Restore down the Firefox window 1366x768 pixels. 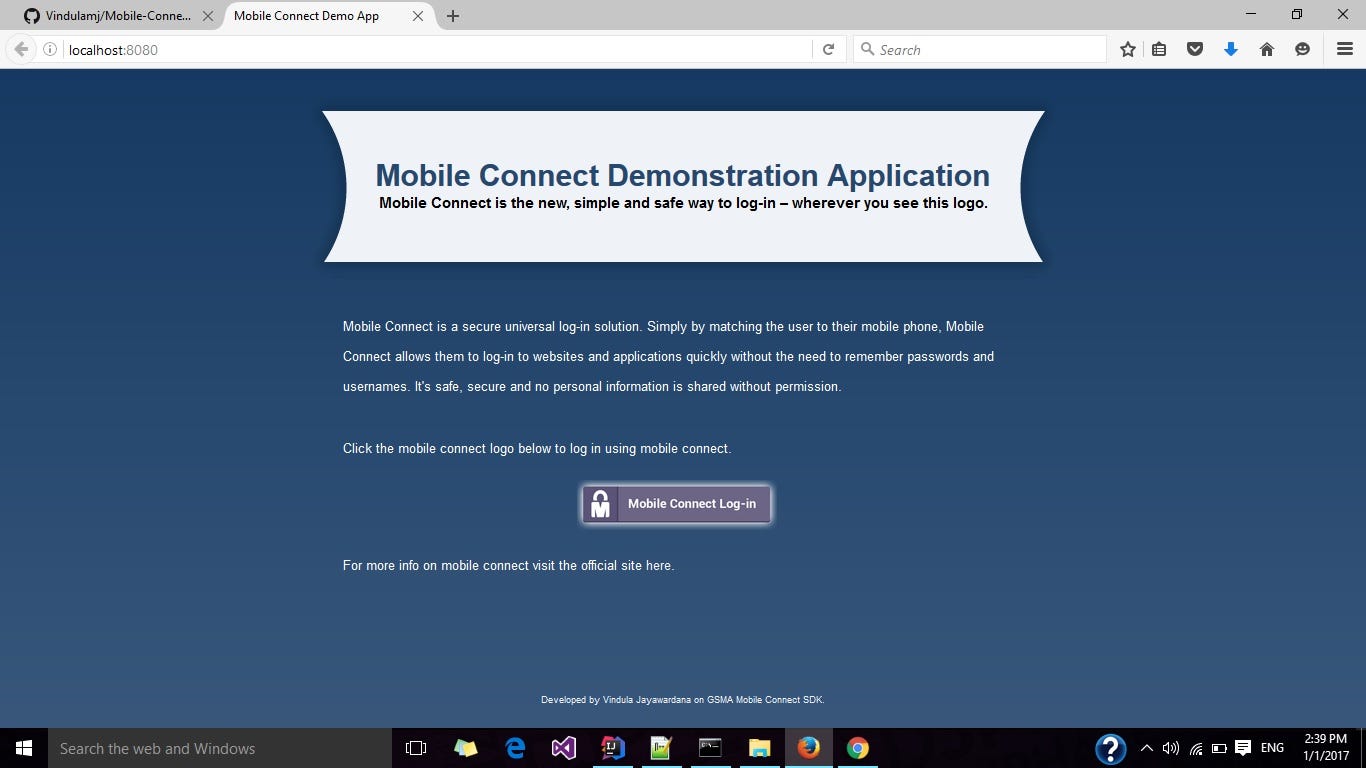[x=1297, y=14]
